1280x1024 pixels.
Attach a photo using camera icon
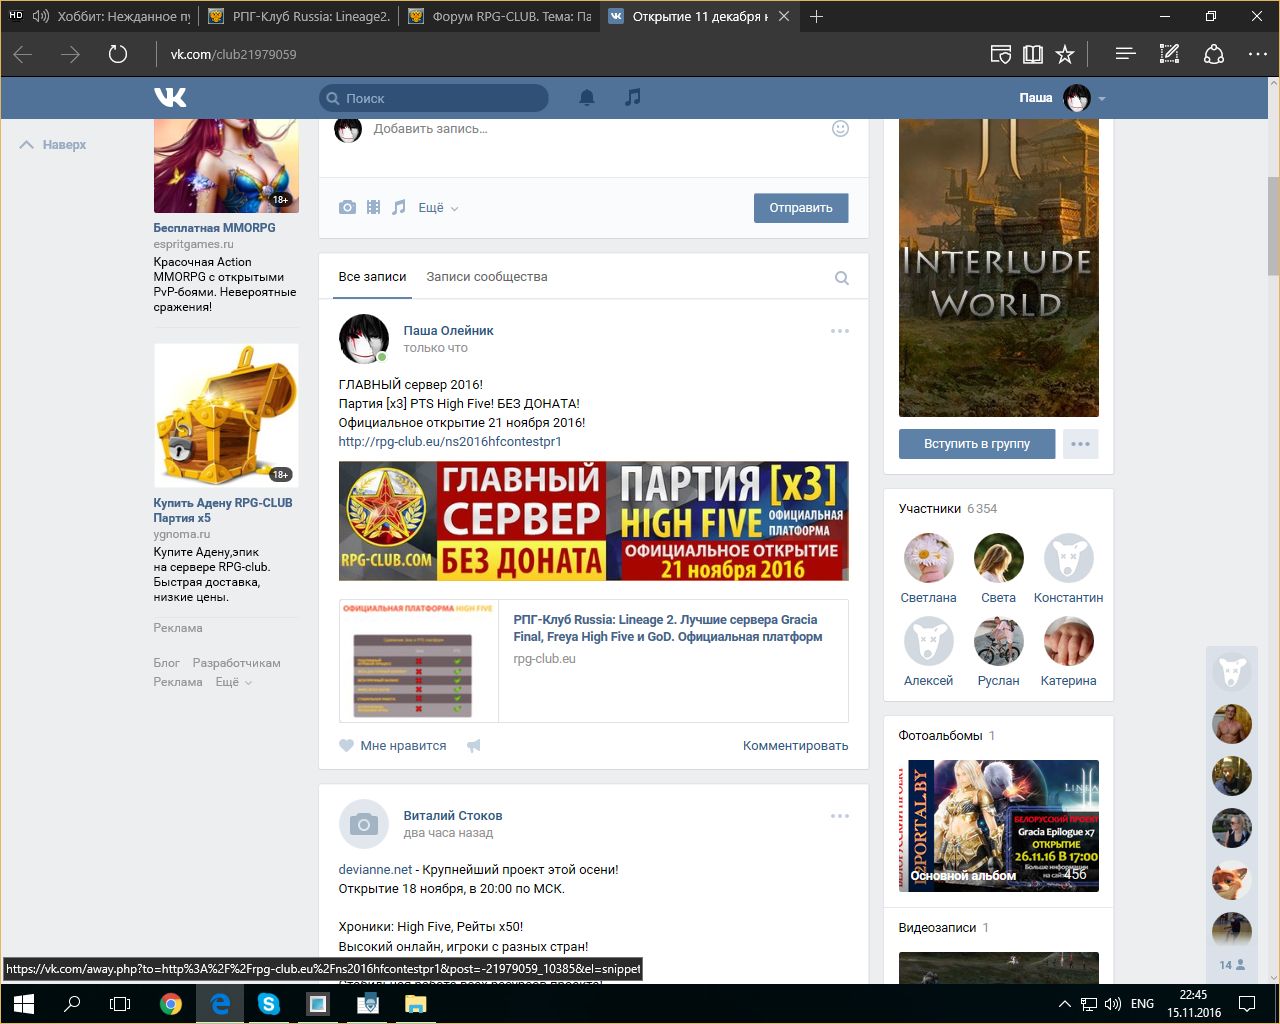pos(347,207)
